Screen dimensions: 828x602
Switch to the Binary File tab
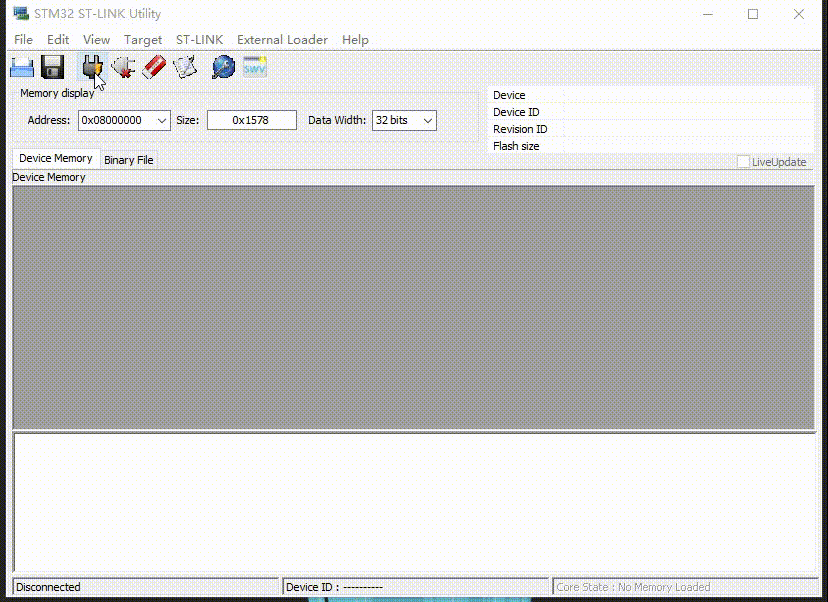click(128, 160)
